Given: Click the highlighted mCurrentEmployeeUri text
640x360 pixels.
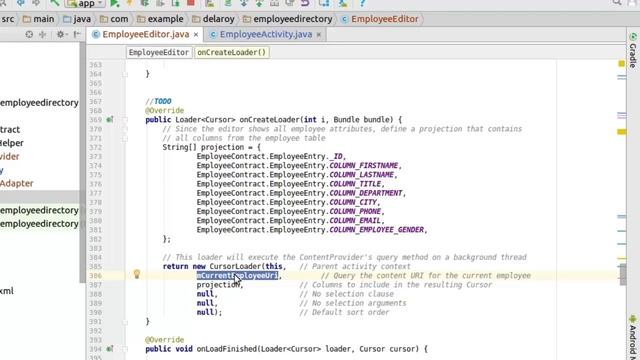Looking at the screenshot, I should pyautogui.click(x=237, y=276).
